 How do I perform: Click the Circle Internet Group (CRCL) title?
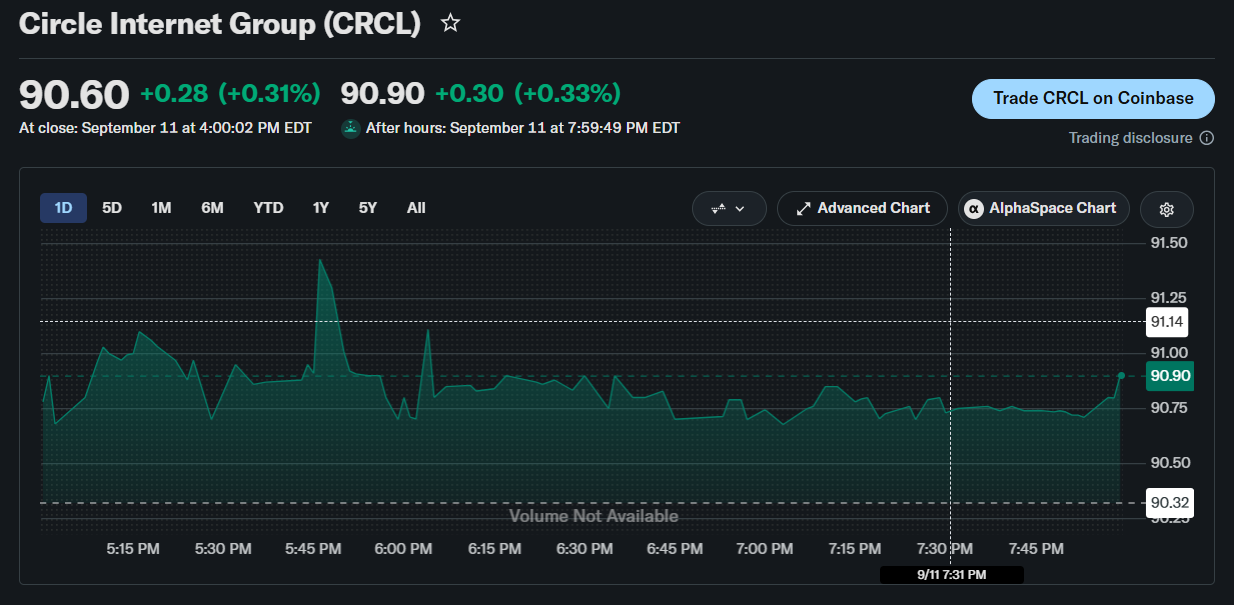(220, 24)
